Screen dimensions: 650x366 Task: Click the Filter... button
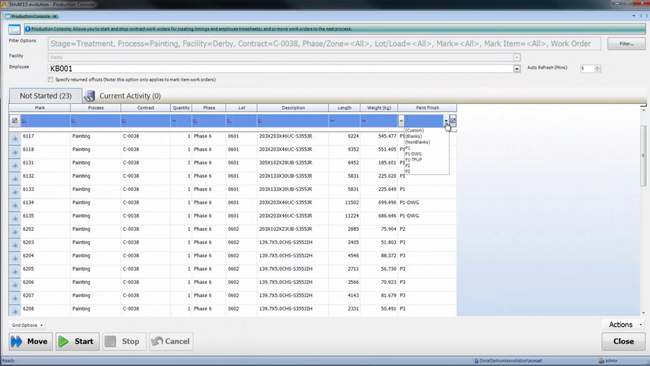(x=626, y=44)
